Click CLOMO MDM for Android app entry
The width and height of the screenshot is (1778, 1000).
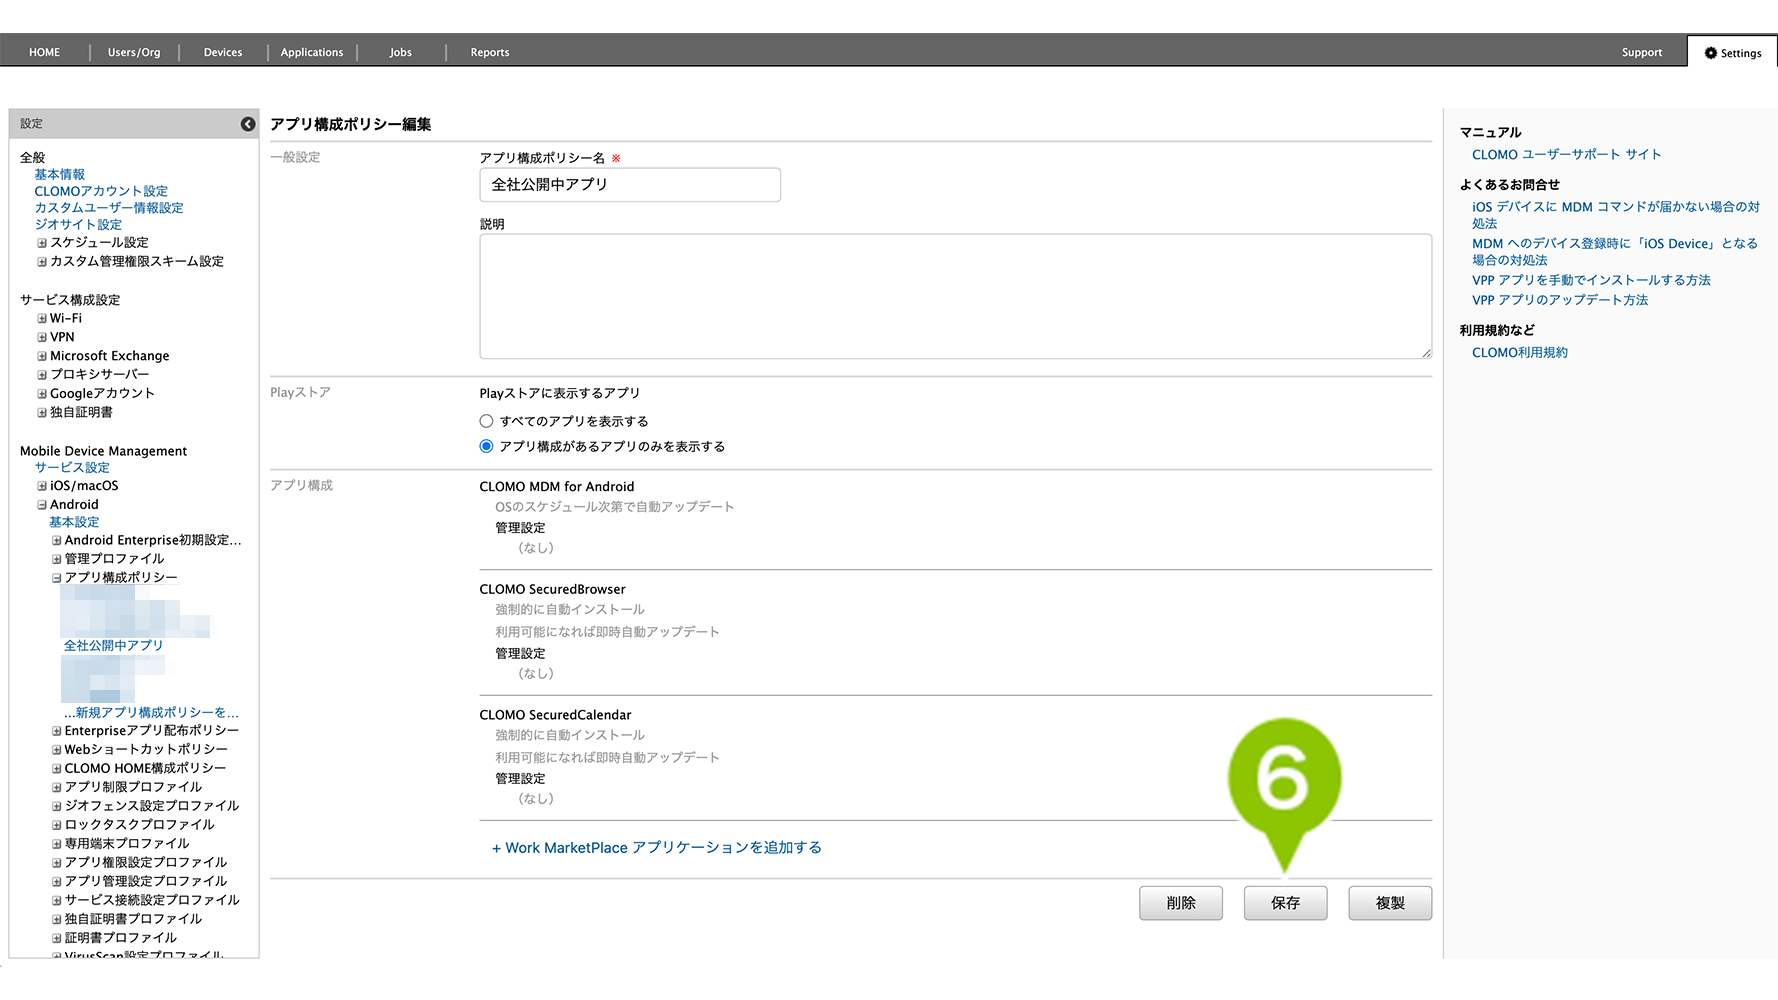[x=556, y=487]
